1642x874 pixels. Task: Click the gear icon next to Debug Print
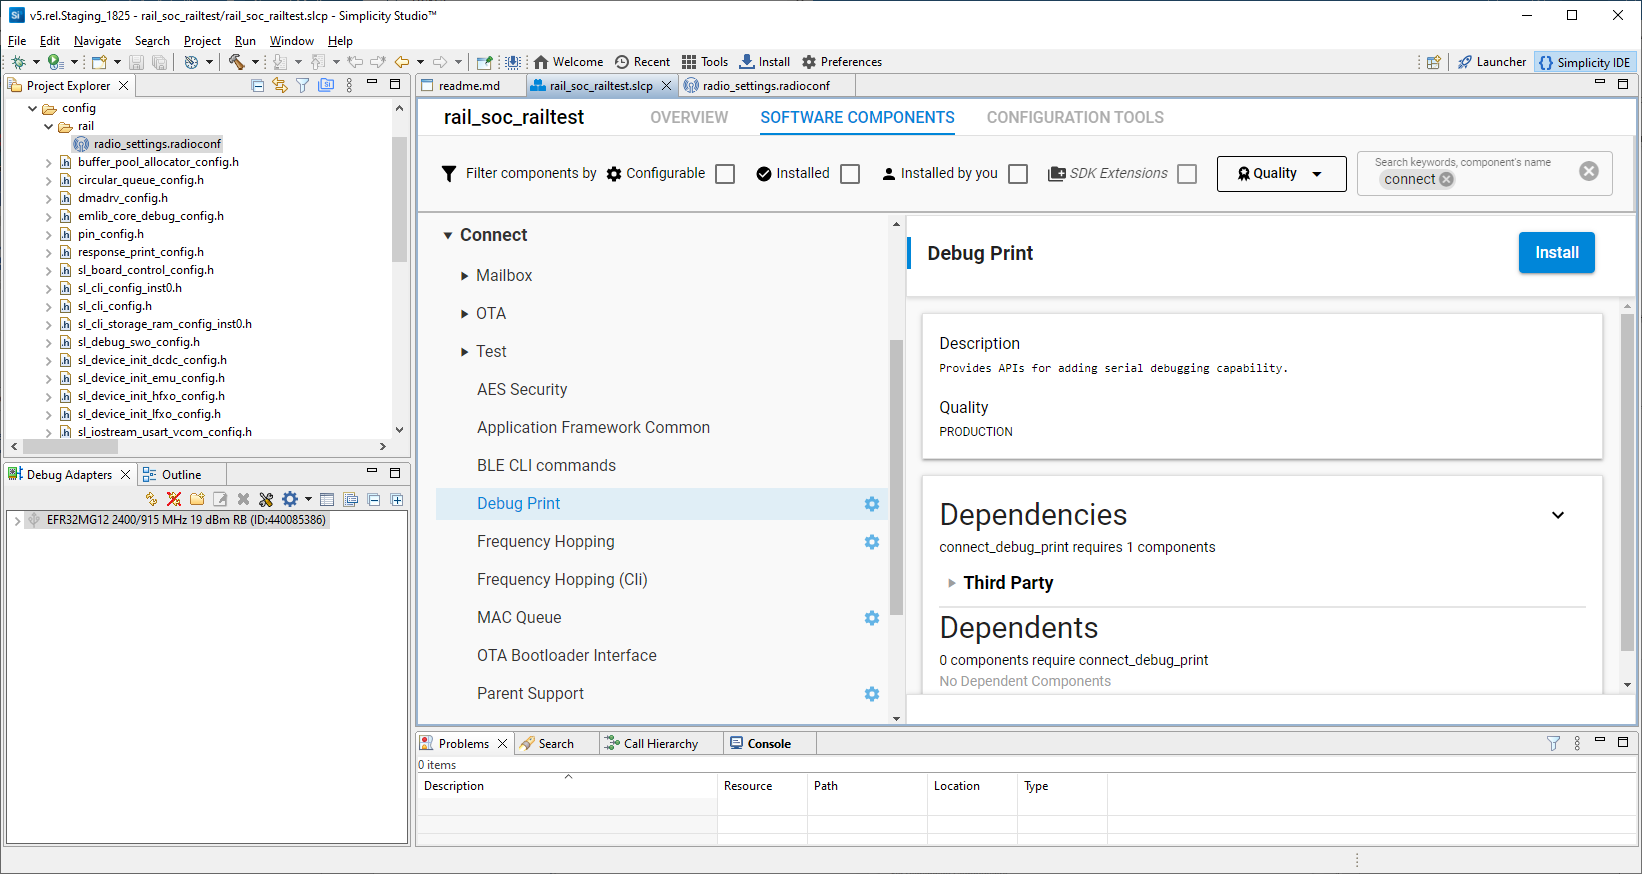tap(872, 504)
